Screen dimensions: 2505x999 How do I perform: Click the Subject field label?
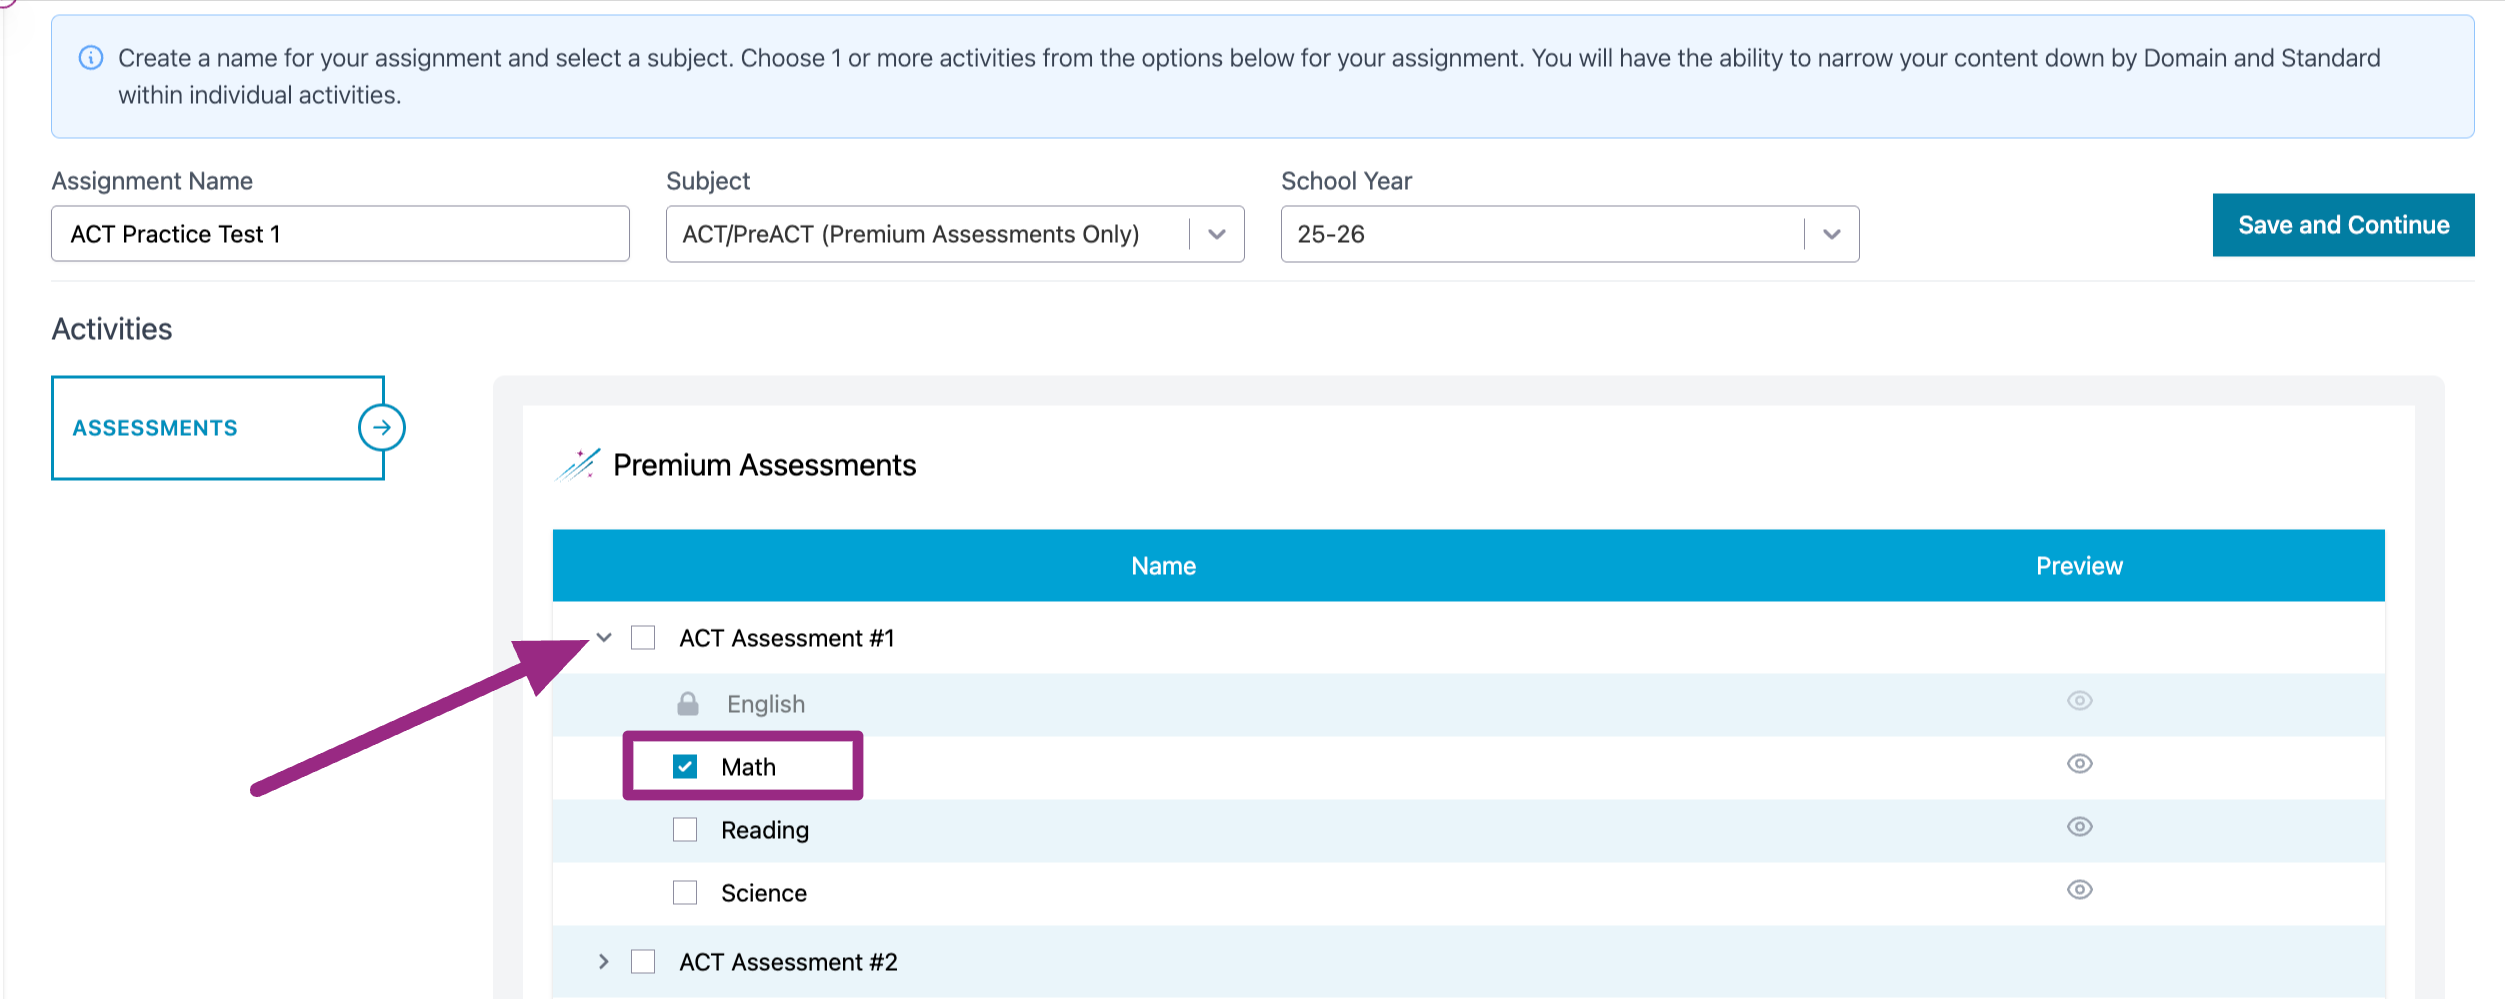708,181
